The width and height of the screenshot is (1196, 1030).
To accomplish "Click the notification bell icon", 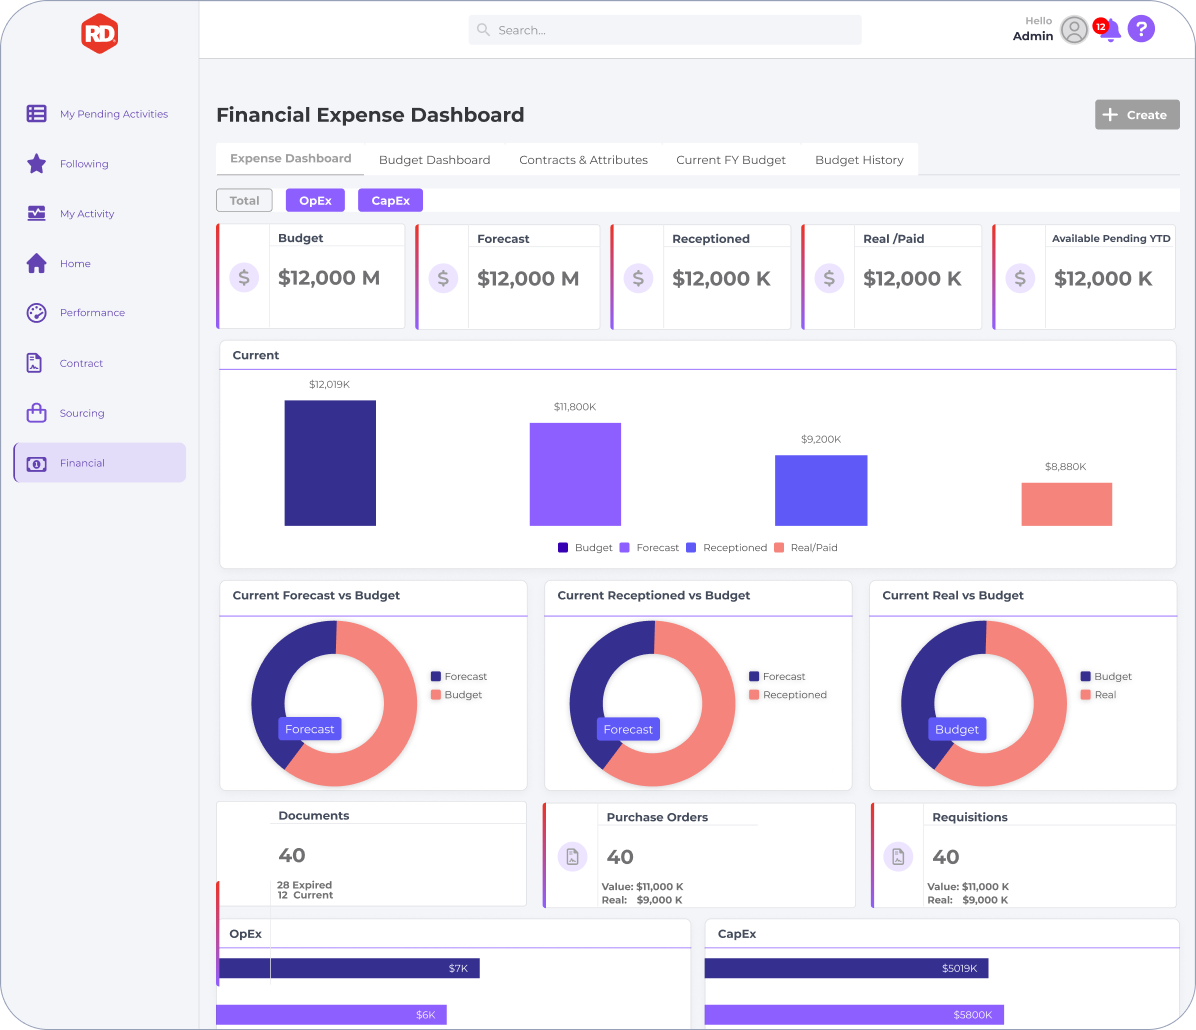I will point(1111,31).
